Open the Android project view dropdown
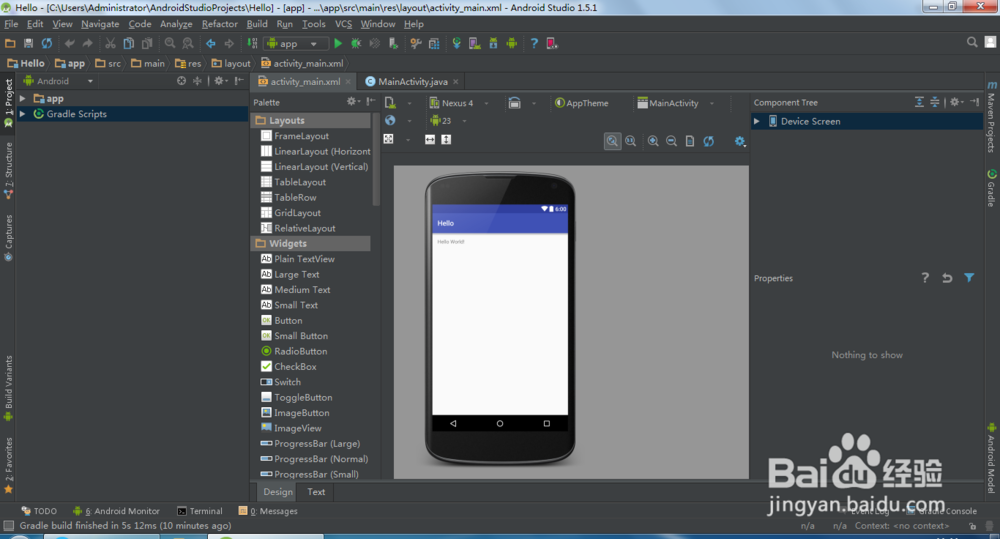 click(59, 81)
